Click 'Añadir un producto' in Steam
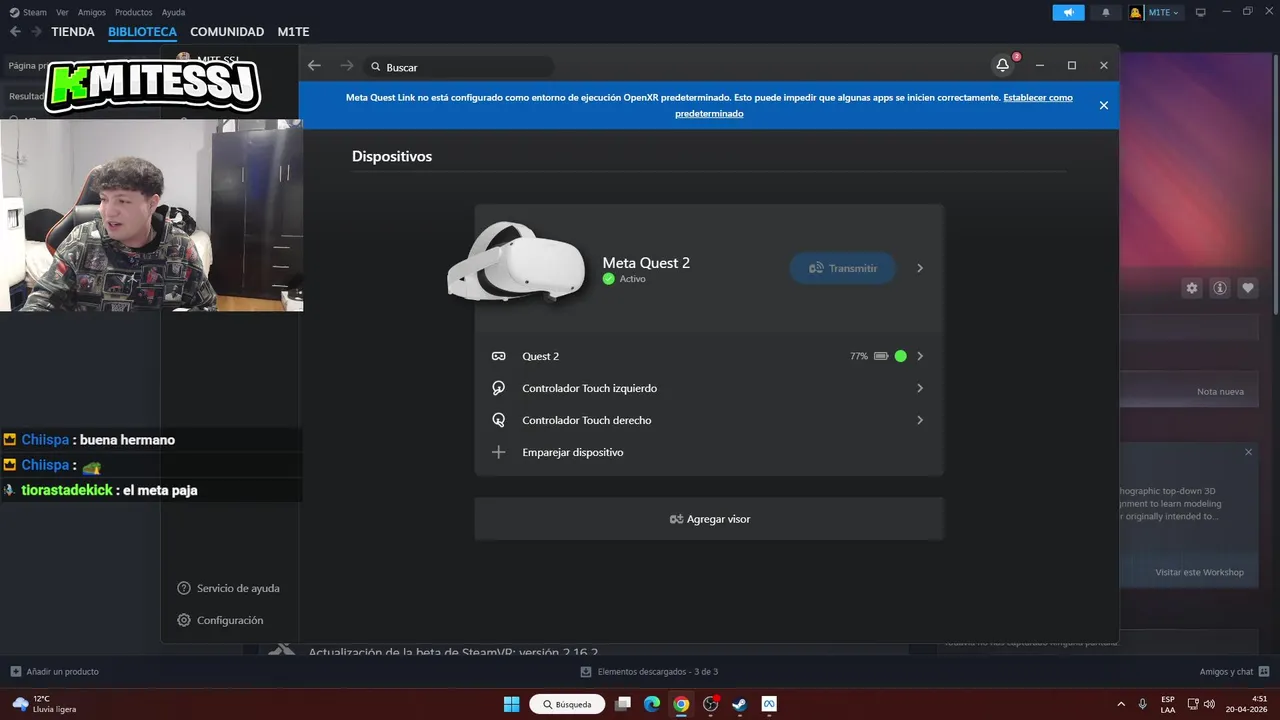Viewport: 1280px width, 720px height. [x=54, y=671]
